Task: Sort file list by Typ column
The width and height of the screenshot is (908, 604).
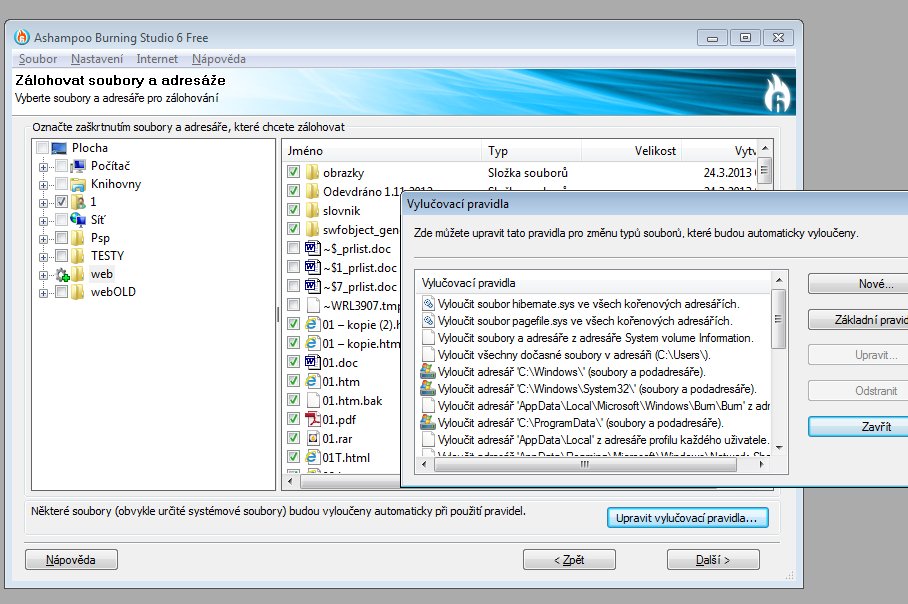Action: tap(531, 151)
